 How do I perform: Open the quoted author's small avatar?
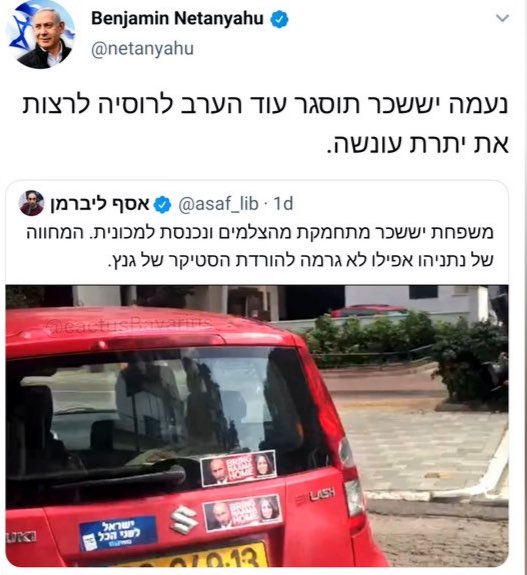pyautogui.click(x=31, y=203)
